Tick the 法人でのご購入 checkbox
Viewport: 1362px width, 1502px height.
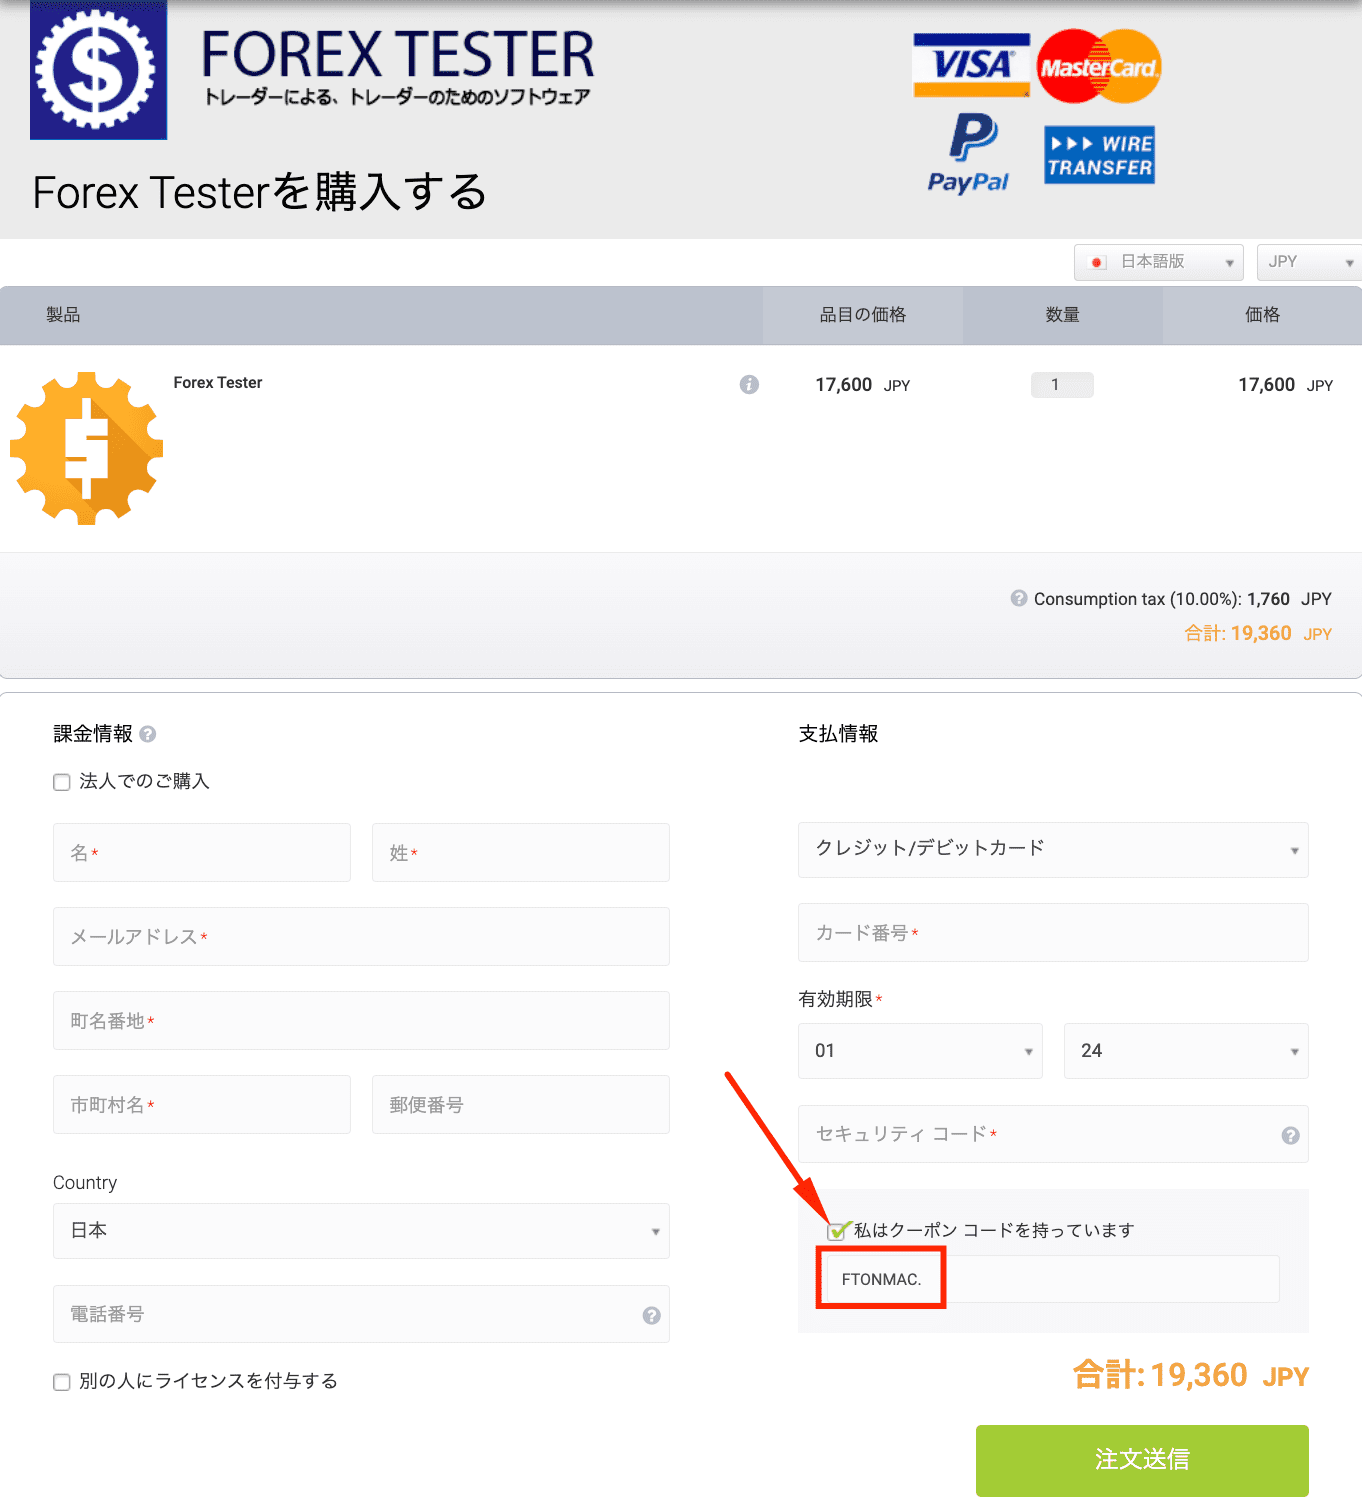tap(62, 782)
